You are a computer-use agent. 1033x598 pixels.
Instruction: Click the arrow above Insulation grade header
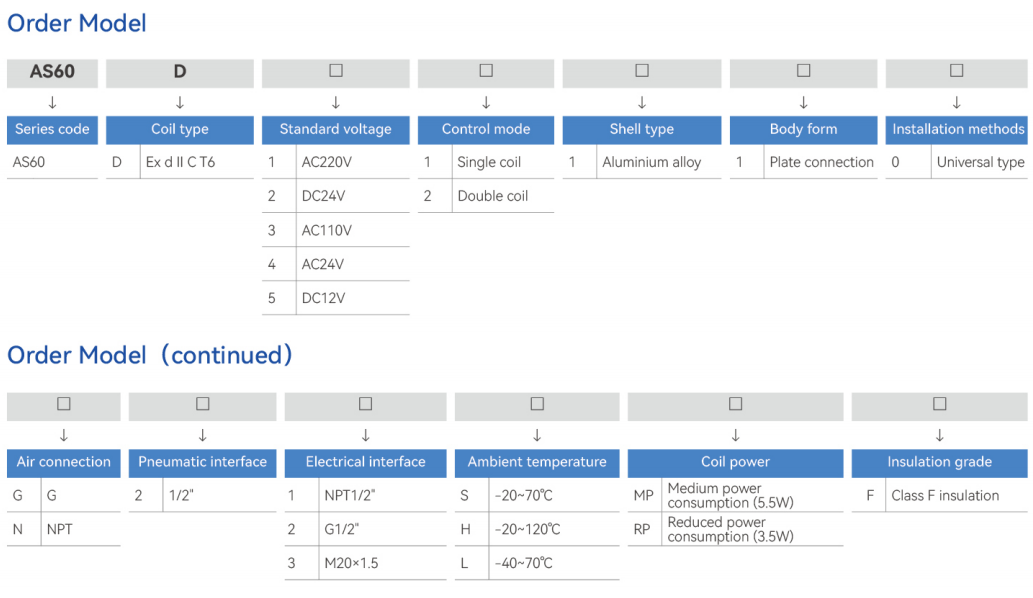939,435
